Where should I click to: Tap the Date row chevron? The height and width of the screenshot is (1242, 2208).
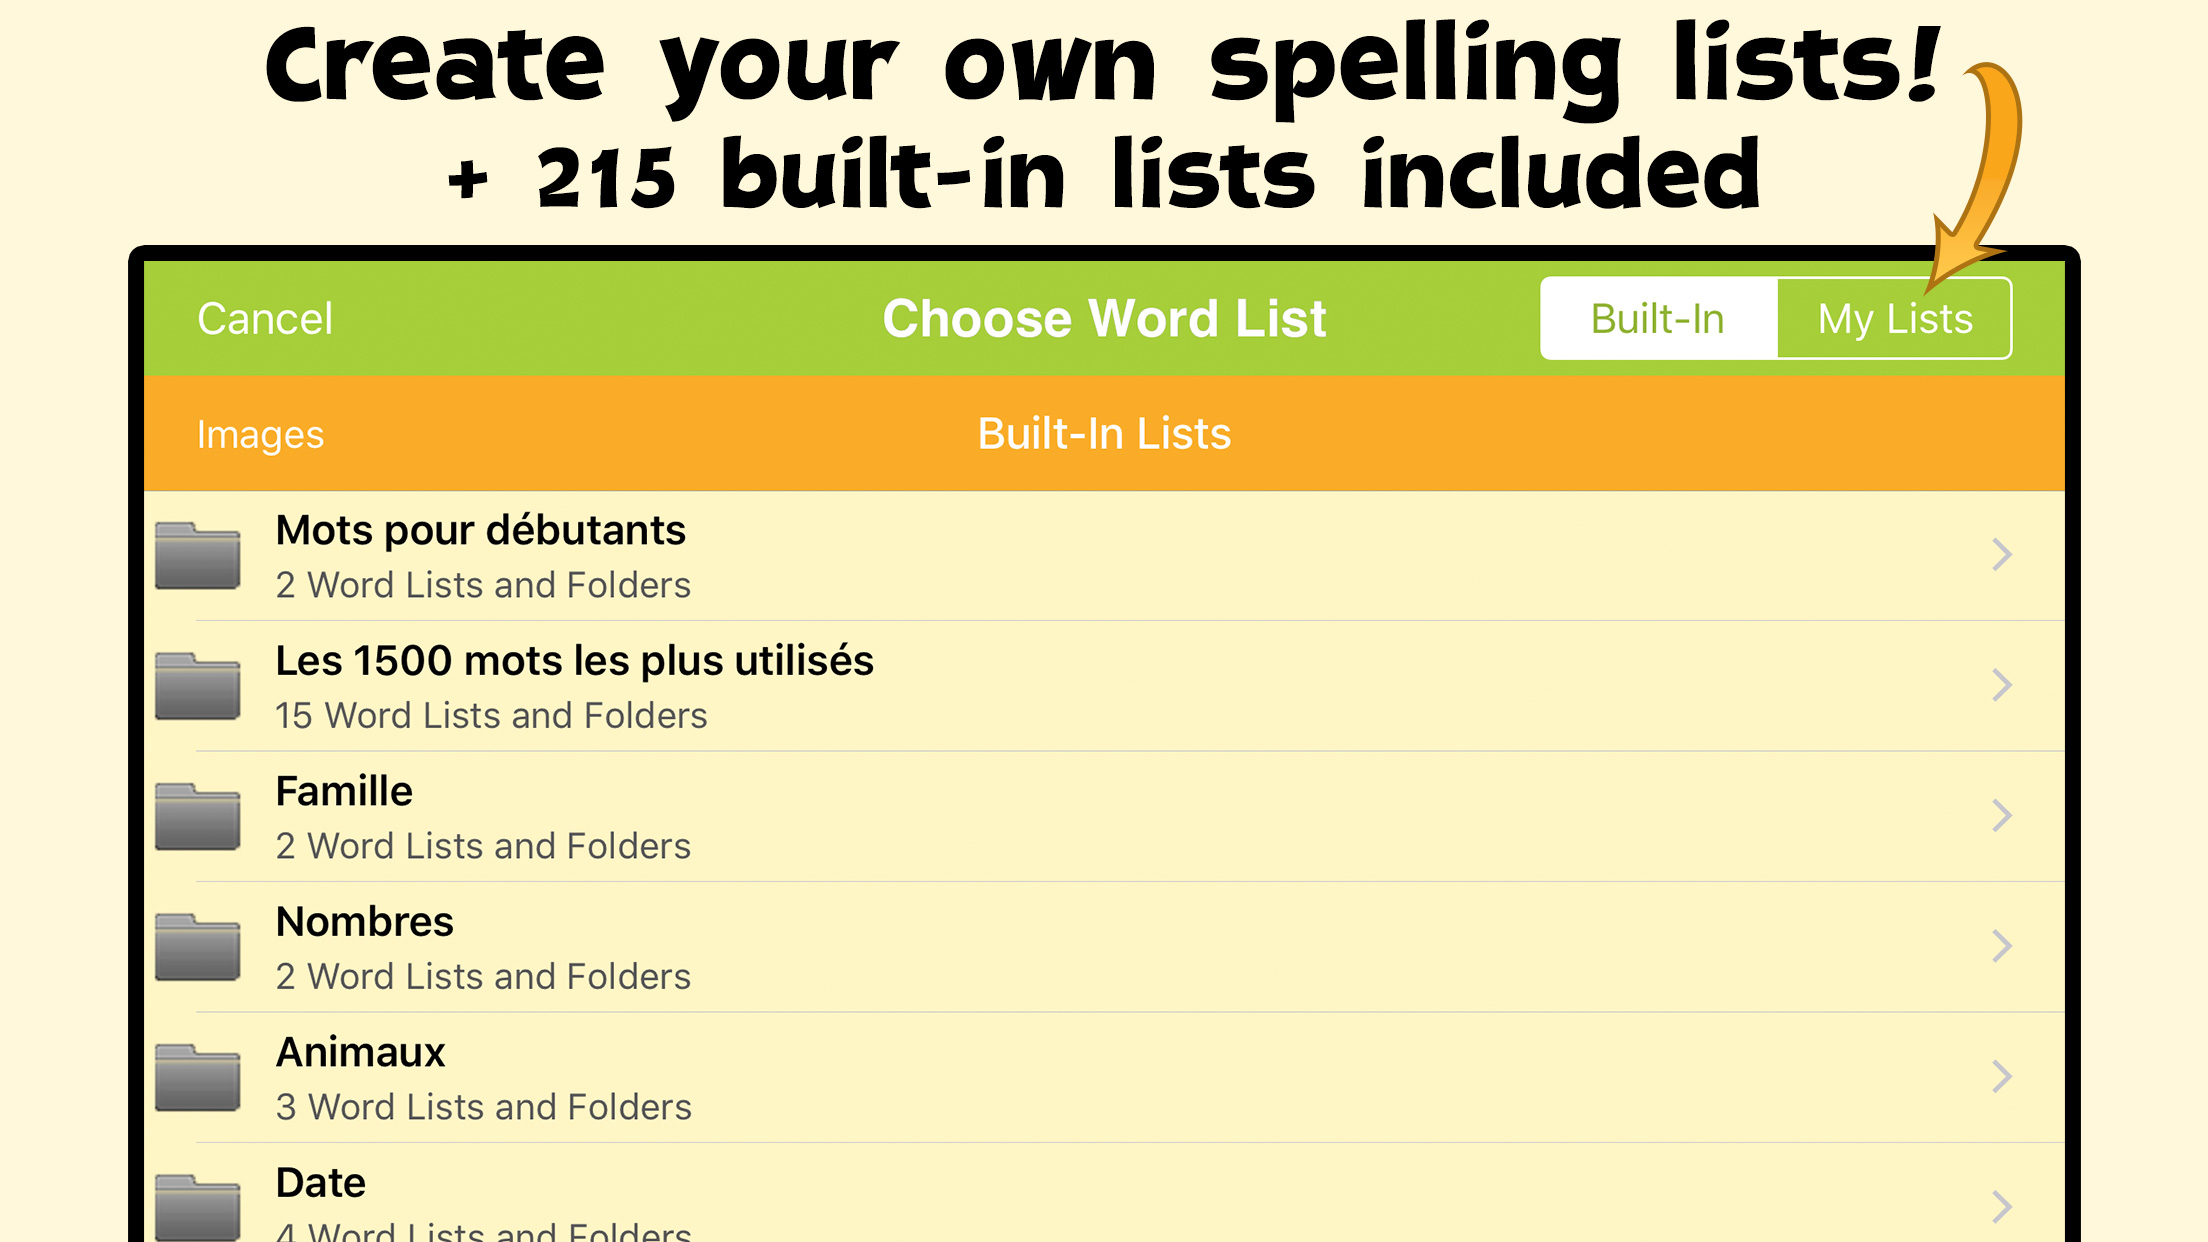click(x=2001, y=1206)
